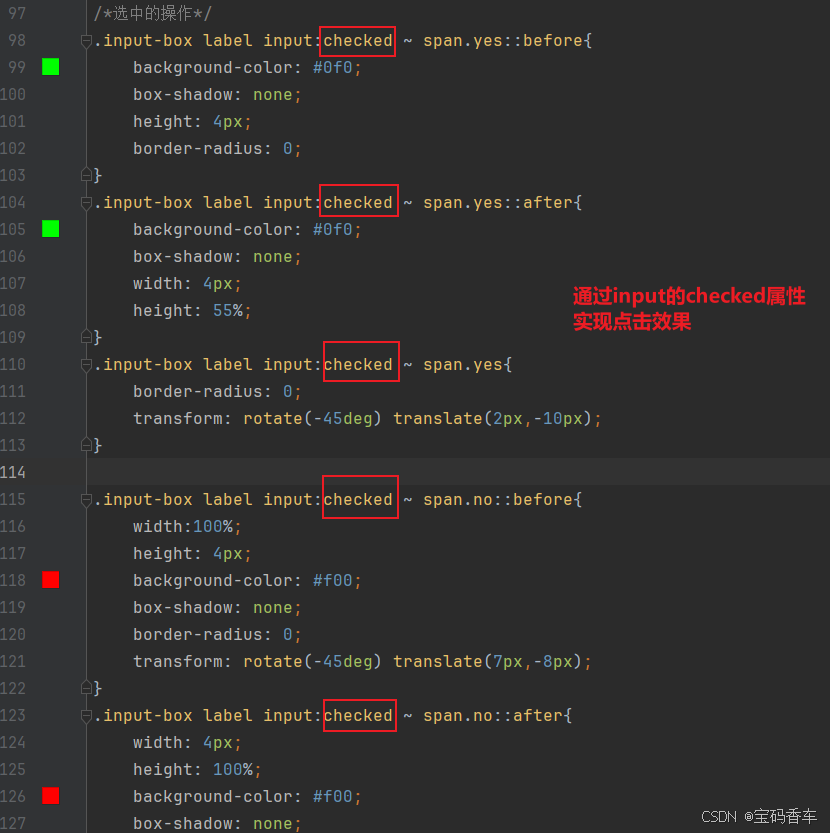Click 'checked' pseudo-class on line 115

tap(358, 499)
